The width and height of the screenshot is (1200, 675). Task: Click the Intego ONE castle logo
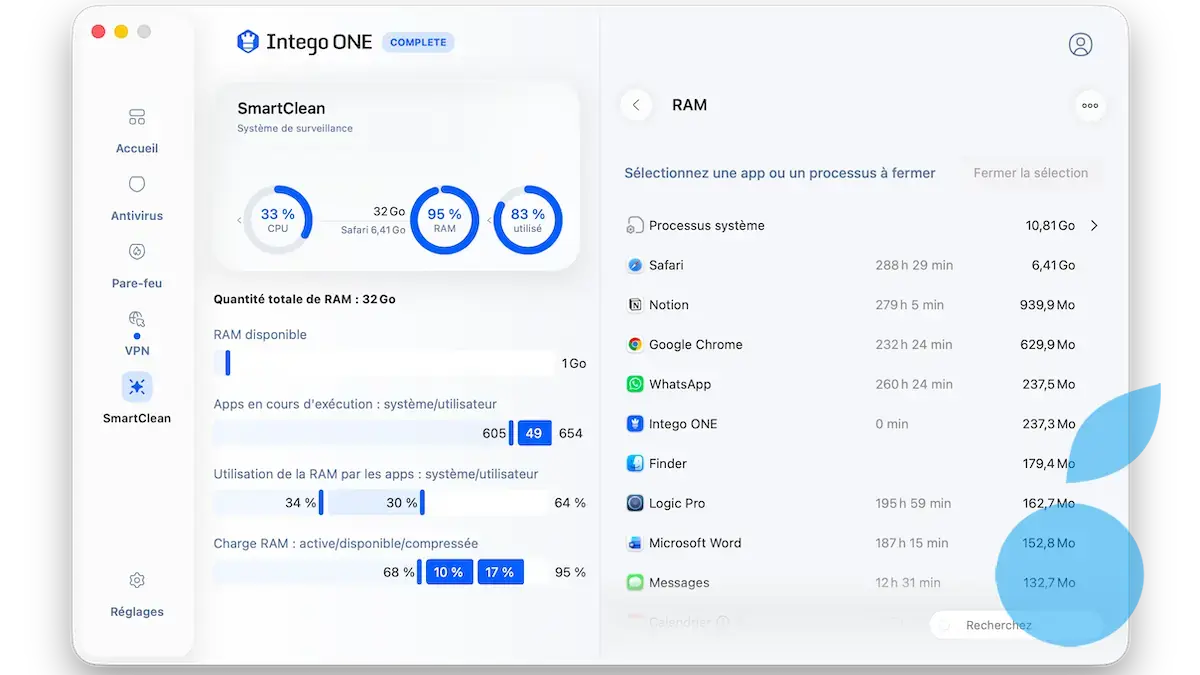[247, 42]
